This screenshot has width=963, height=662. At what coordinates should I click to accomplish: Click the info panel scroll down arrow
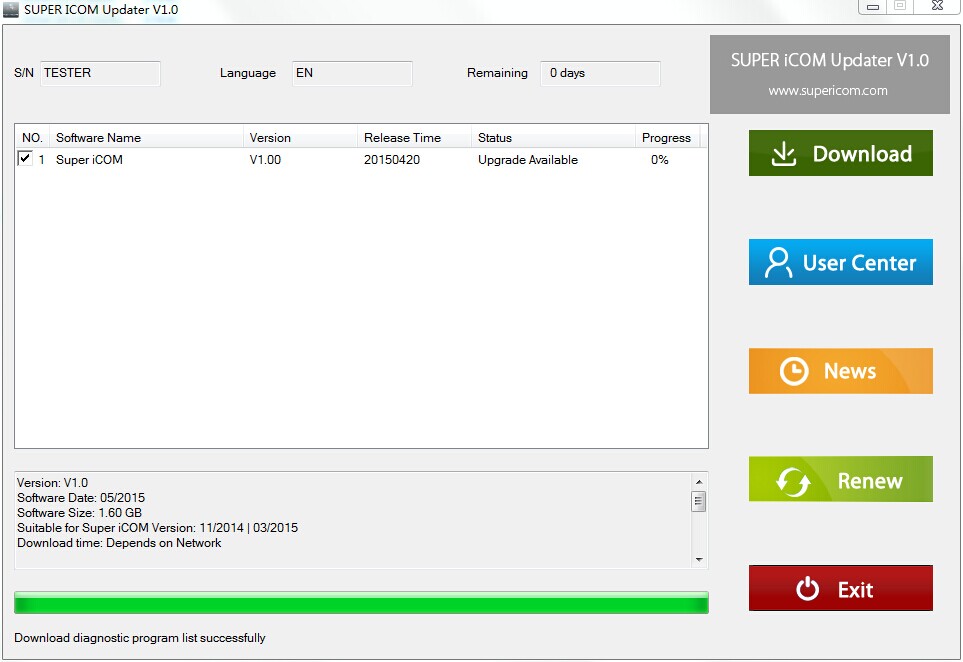coord(699,559)
